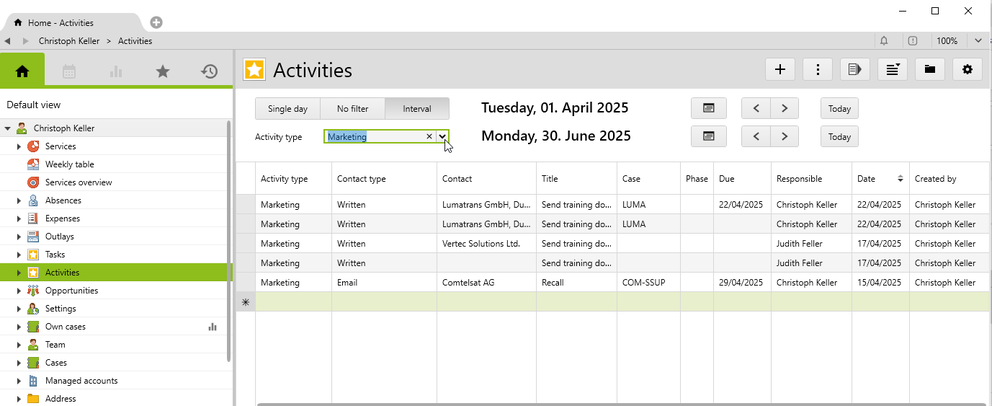Go to next day for end date
The image size is (992, 406).
pyautogui.click(x=784, y=136)
